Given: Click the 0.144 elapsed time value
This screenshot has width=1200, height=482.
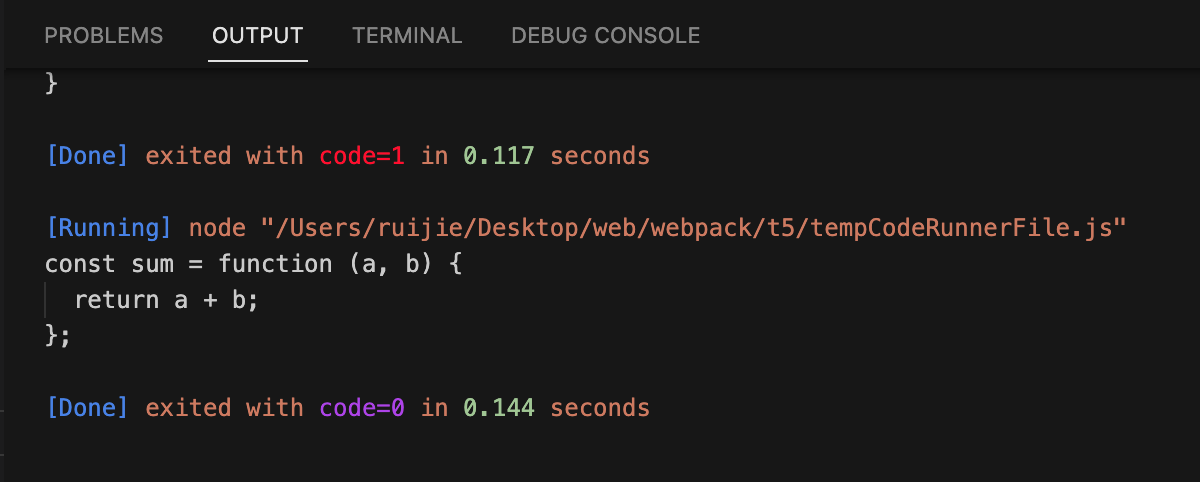Looking at the screenshot, I should click(x=499, y=408).
